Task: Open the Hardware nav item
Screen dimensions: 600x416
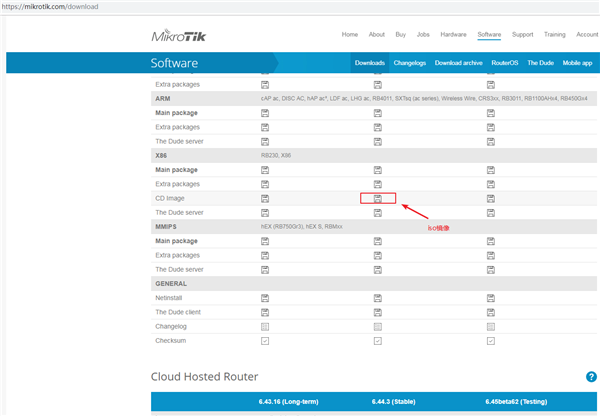Action: tap(453, 34)
